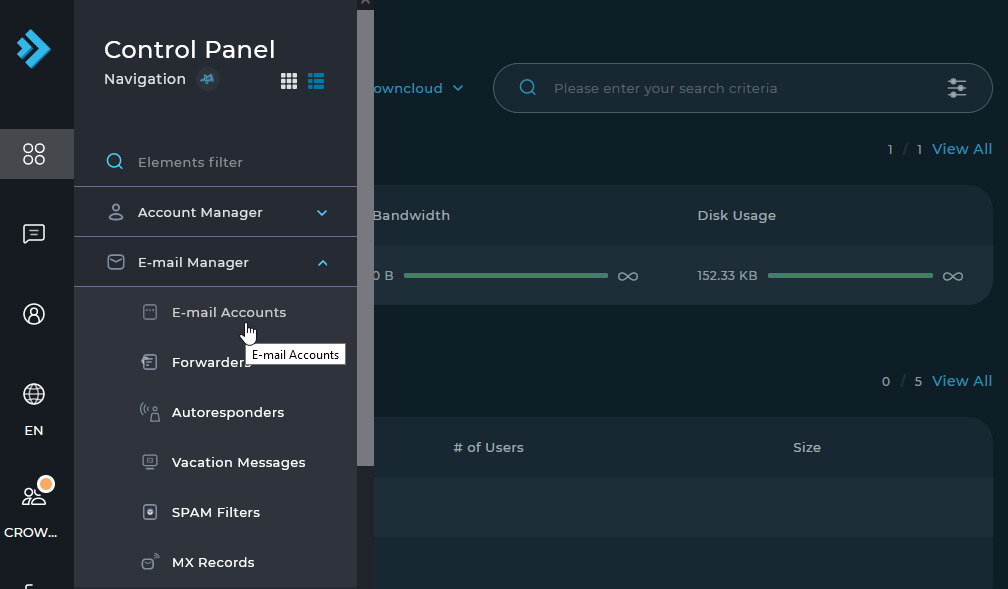Click View All link next to 0 / 5
This screenshot has height=589, width=1008.
pos(961,381)
